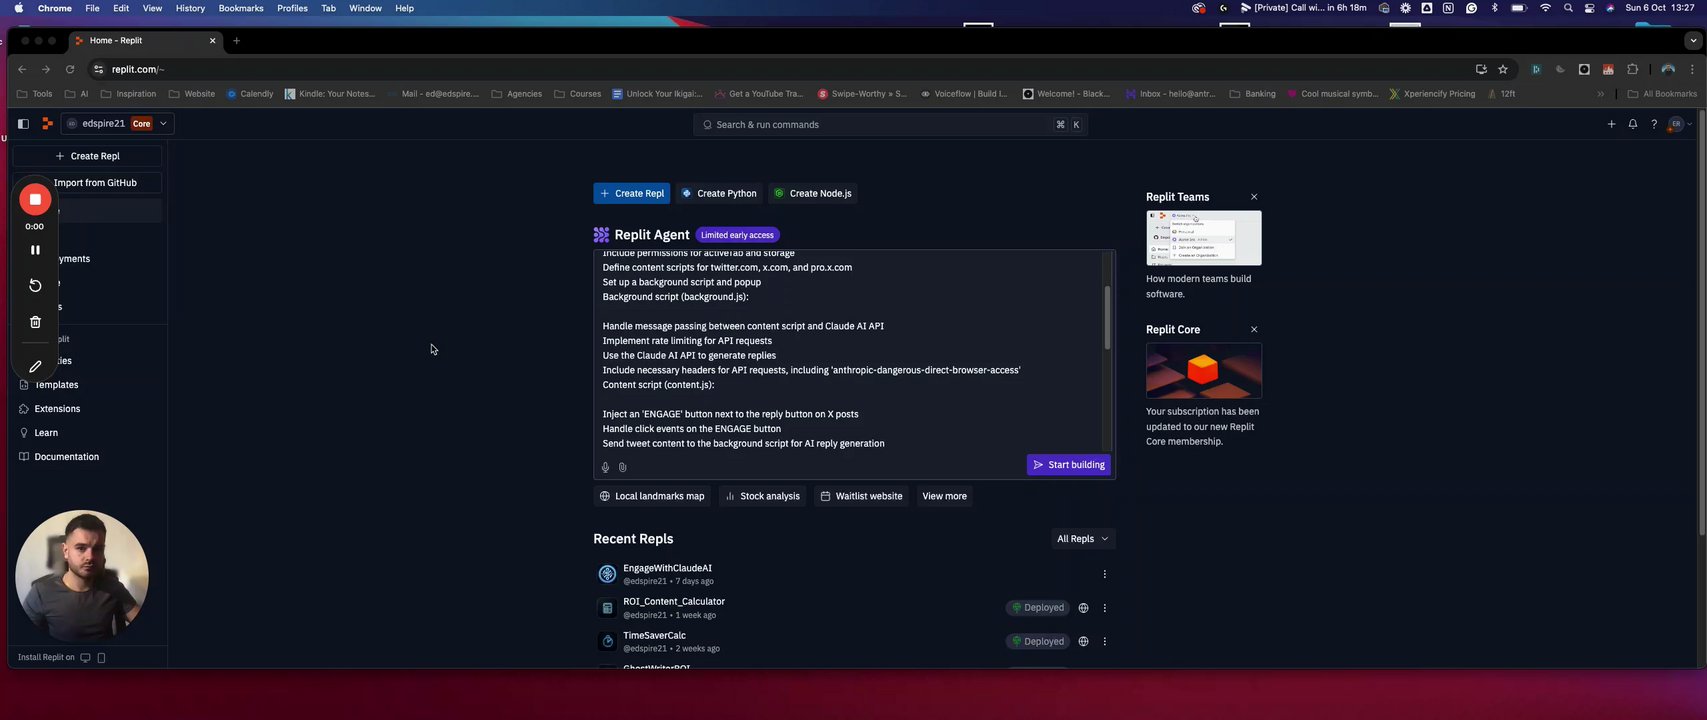Click Create Repl in the sidebar
The height and width of the screenshot is (720, 1707).
(x=88, y=156)
